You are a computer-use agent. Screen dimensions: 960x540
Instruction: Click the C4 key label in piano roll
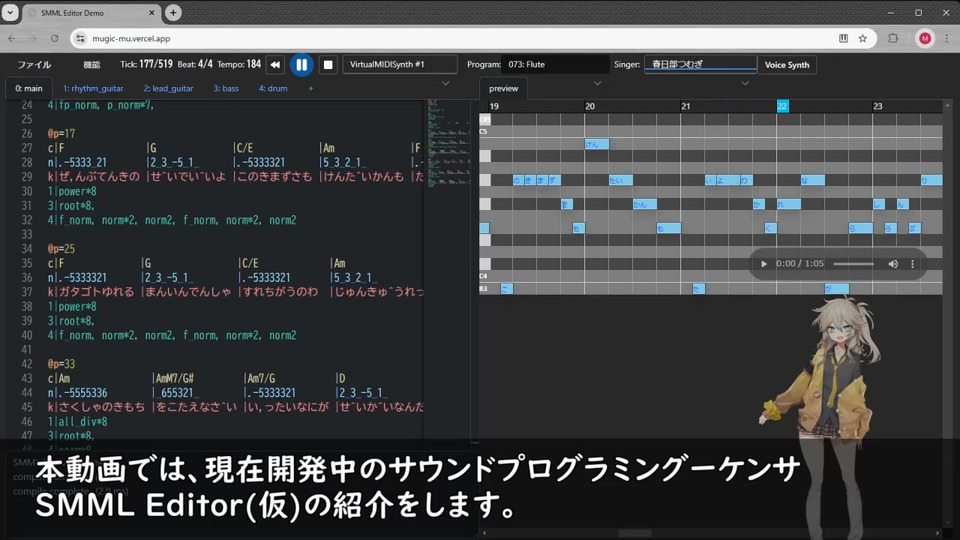484,276
